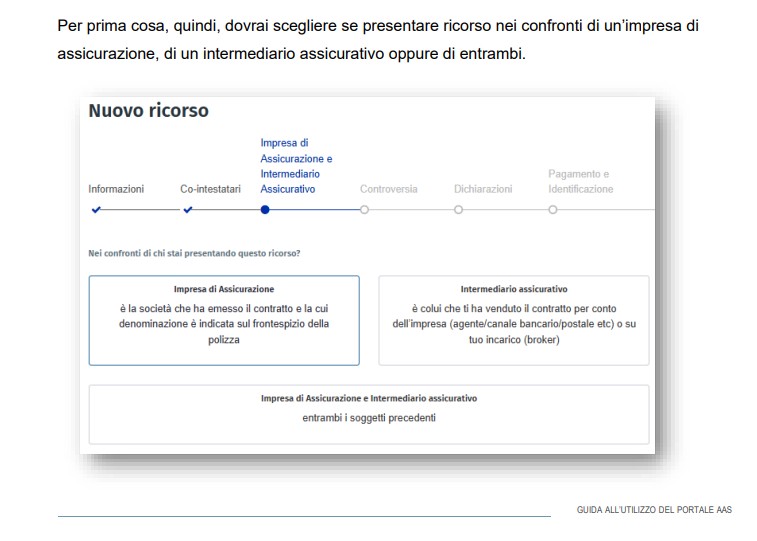Open the Co-intestatari step label
Screen dimensions: 757x541
pos(210,188)
